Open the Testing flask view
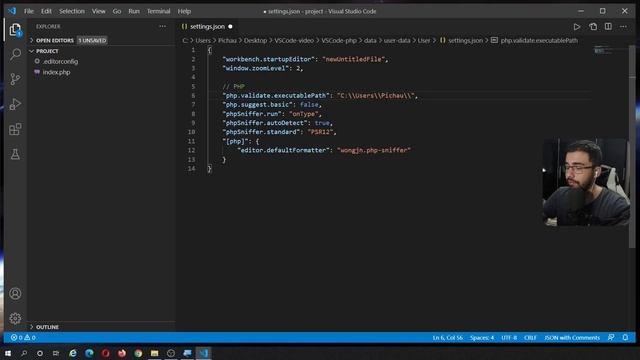 click(x=15, y=154)
